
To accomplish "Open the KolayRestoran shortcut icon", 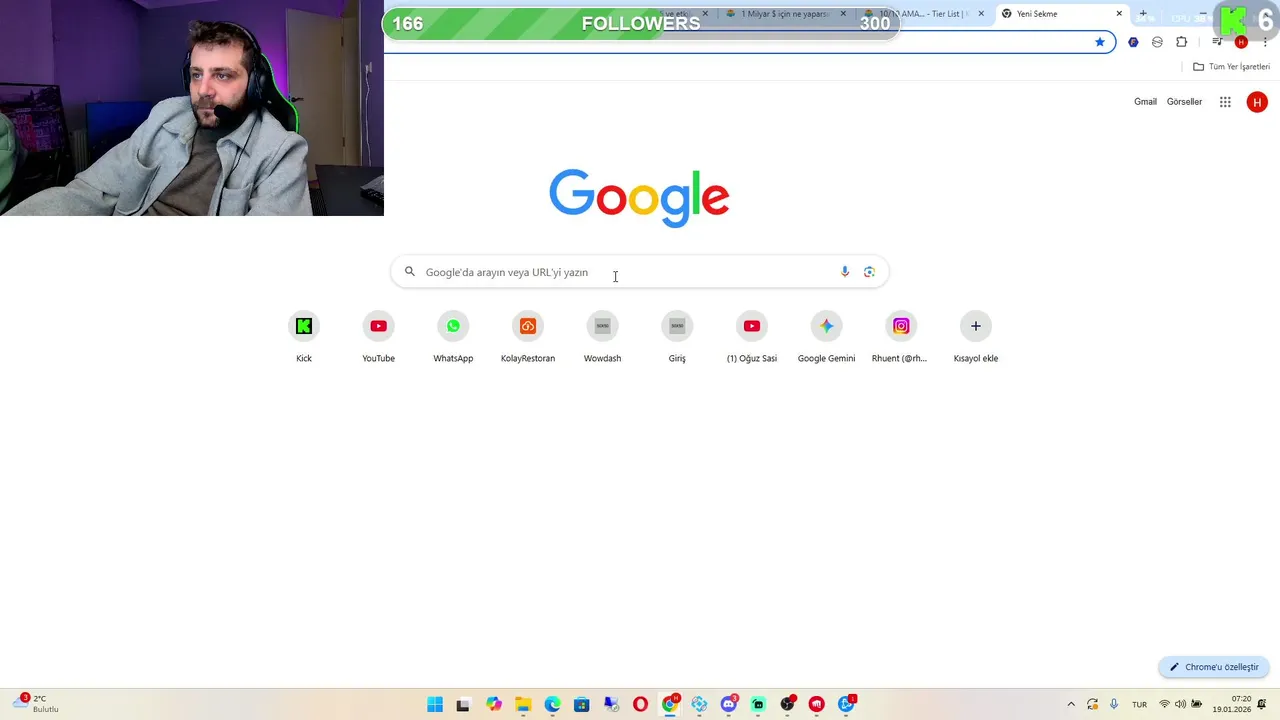I will (x=528, y=326).
